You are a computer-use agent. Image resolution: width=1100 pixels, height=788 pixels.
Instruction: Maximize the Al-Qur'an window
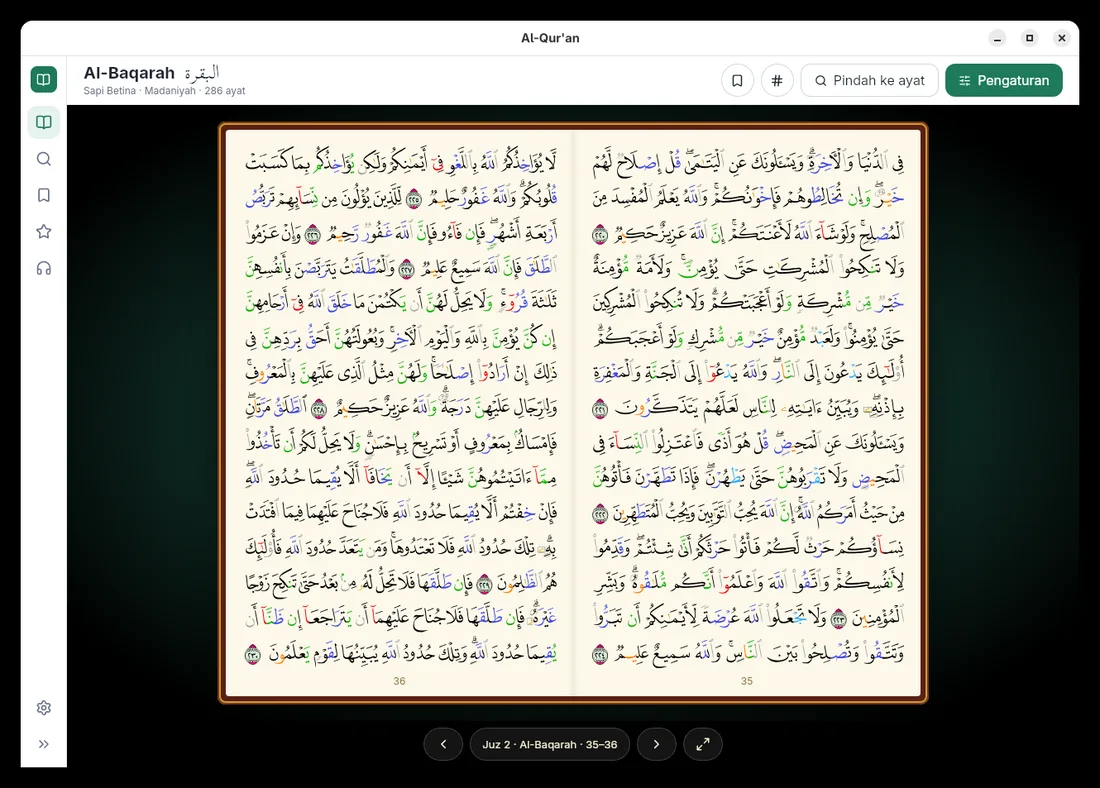(1029, 38)
